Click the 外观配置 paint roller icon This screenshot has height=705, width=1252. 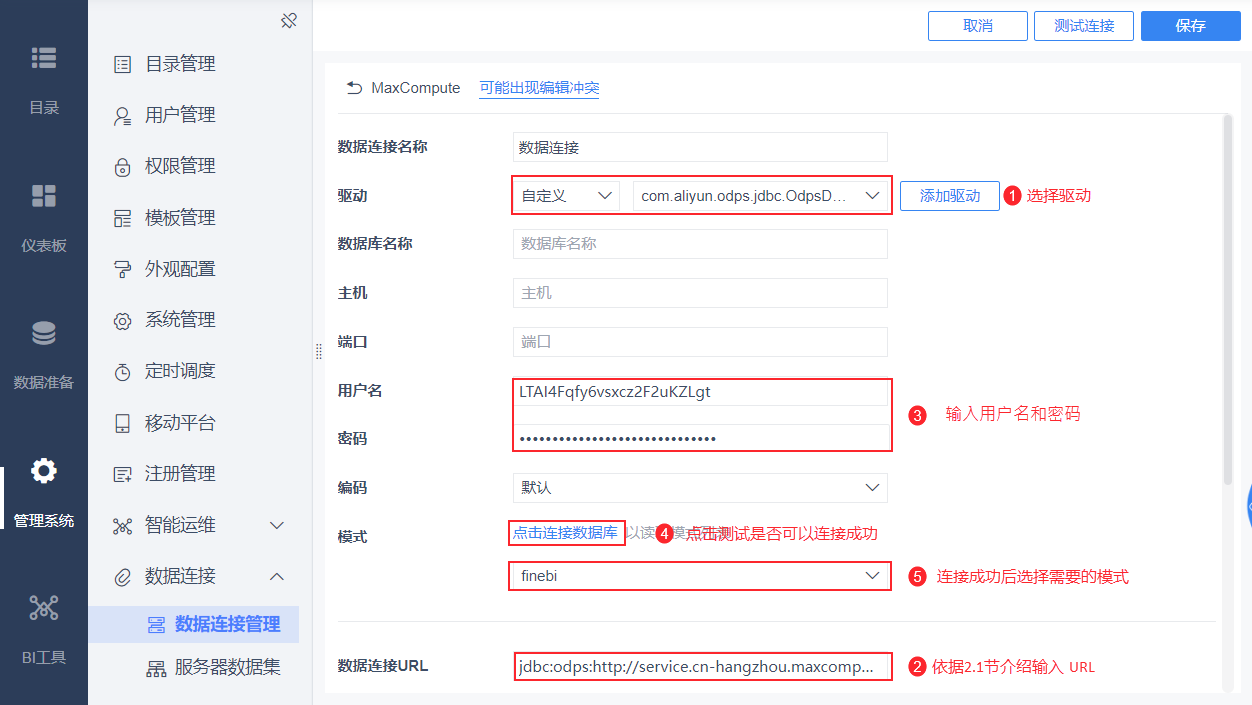pos(123,269)
